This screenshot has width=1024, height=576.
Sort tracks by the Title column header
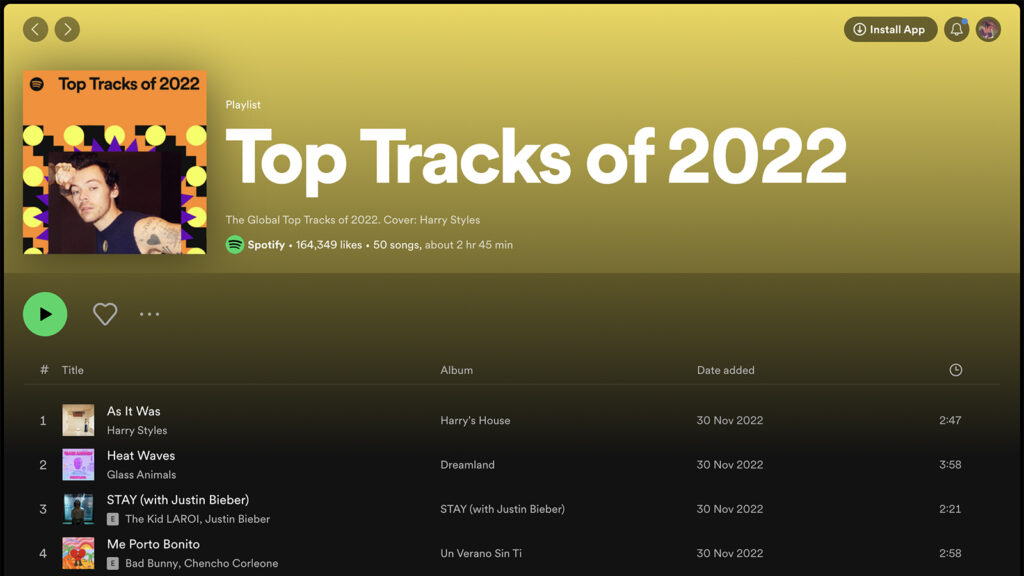[x=72, y=370]
